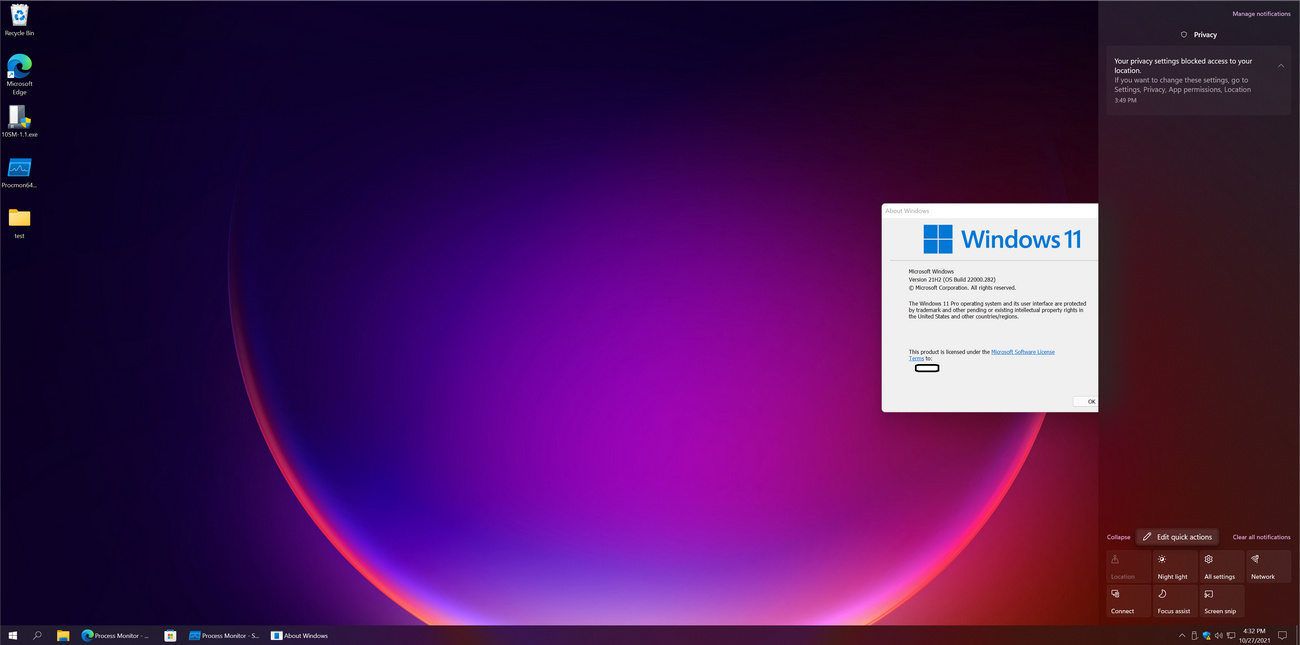Screen dimensions: 1300x645
Task: Run Procmon64 from the desktop
Action: 19,168
